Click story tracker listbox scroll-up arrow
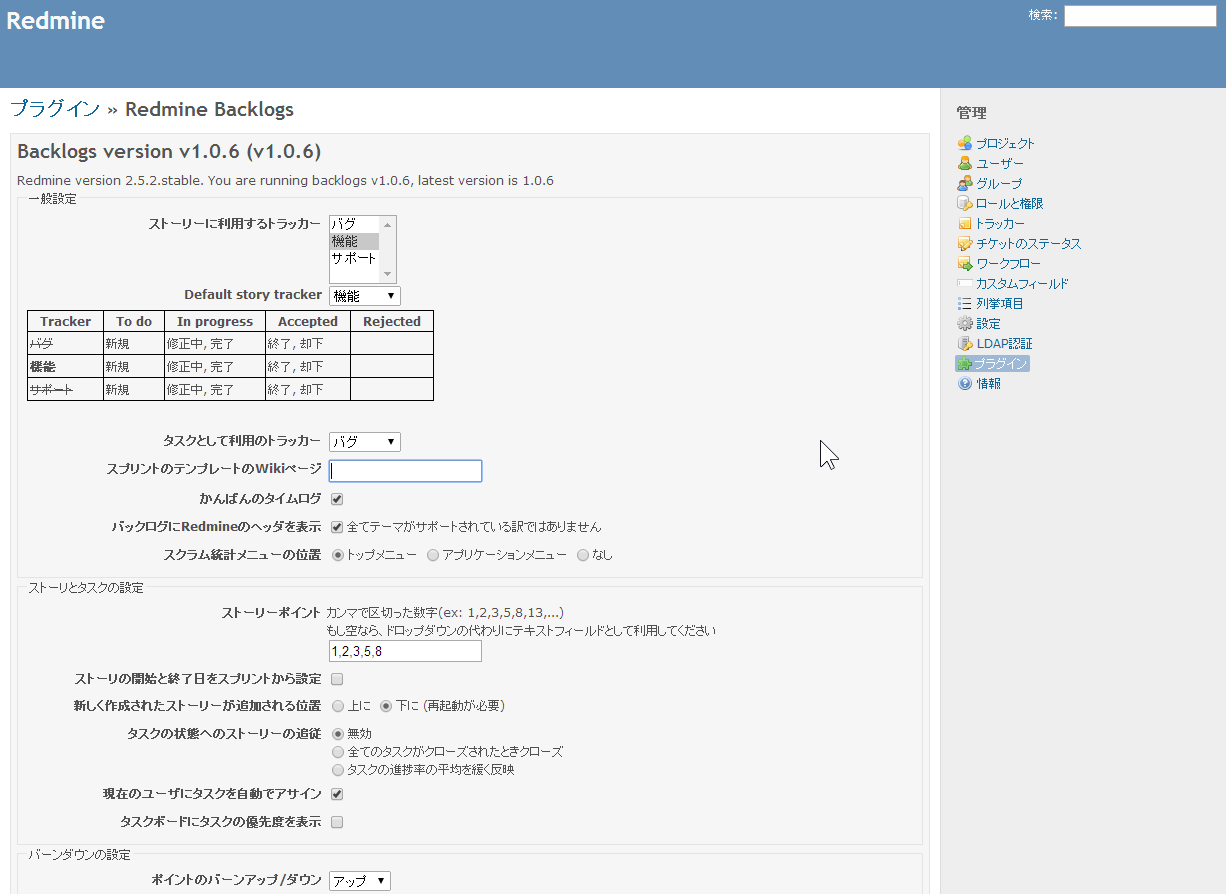This screenshot has height=894, width=1226. (388, 225)
